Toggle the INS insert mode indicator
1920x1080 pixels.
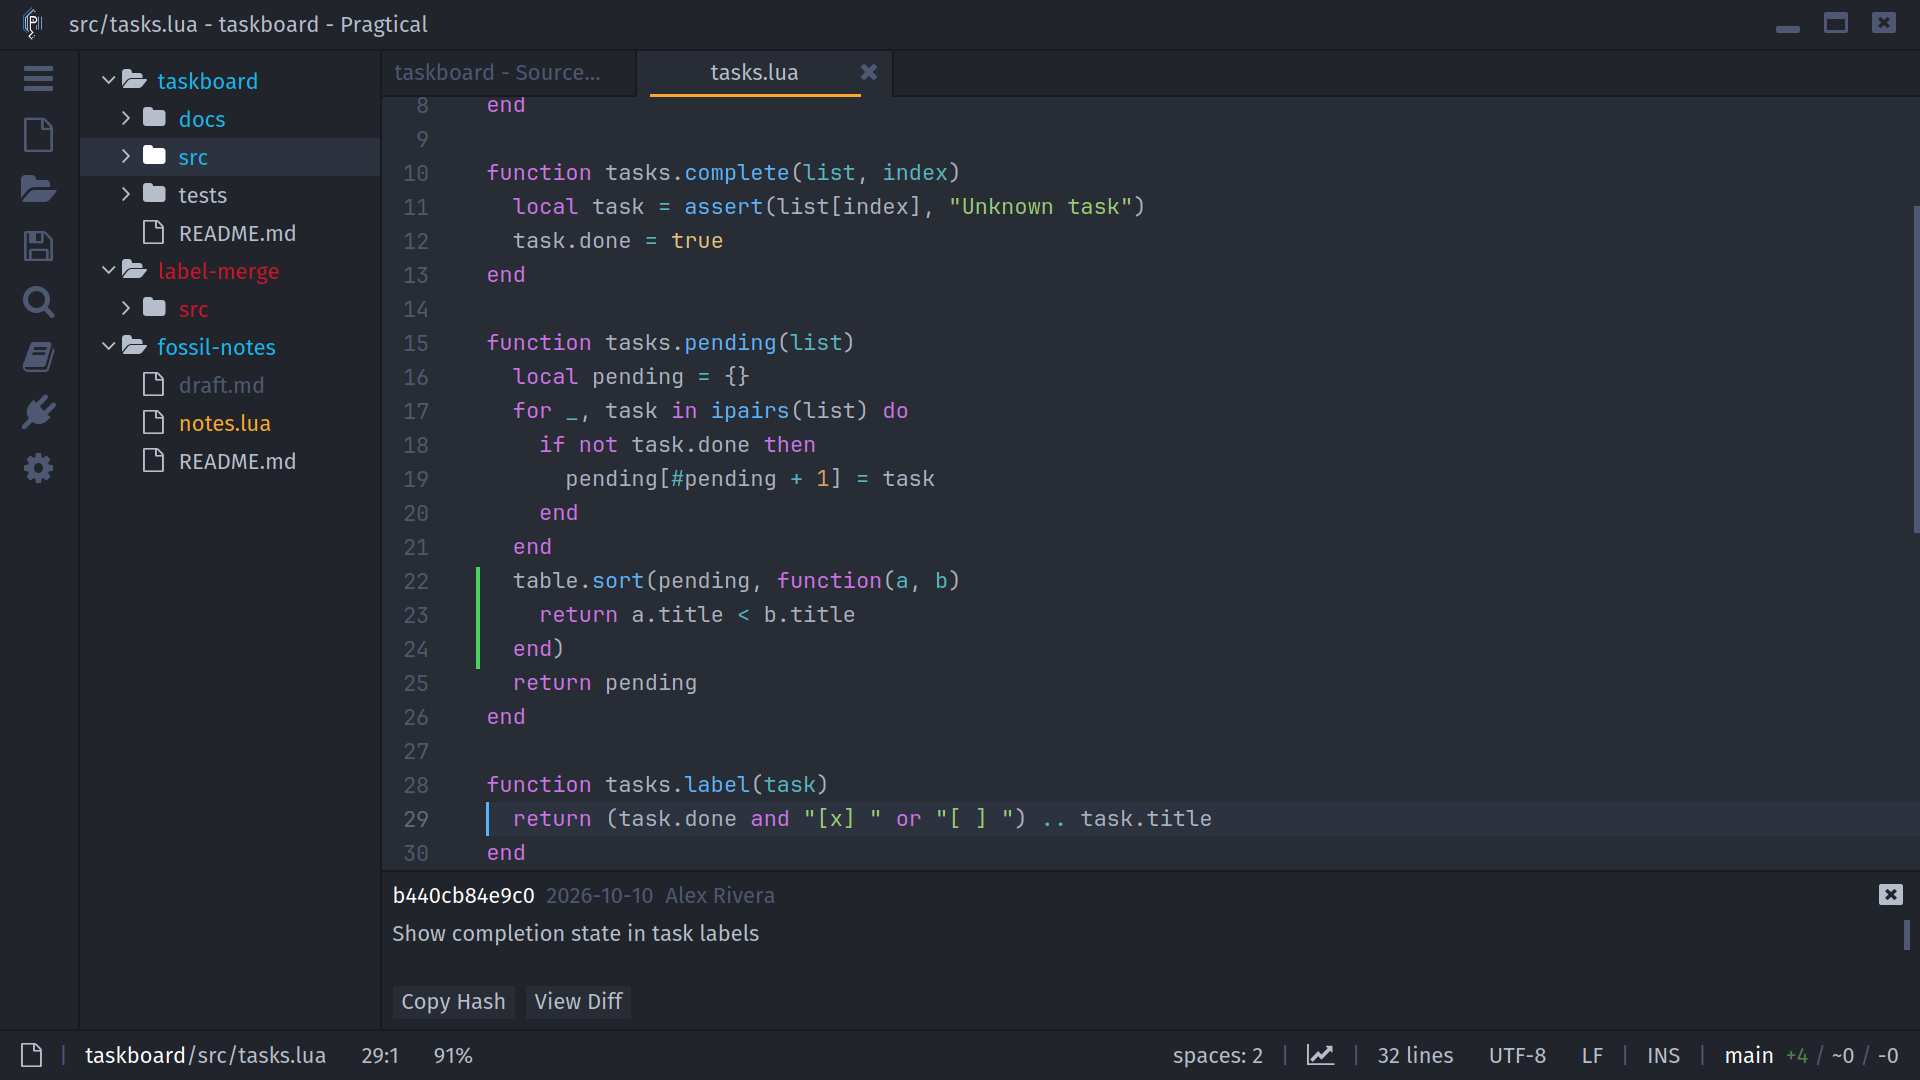pos(1663,1055)
